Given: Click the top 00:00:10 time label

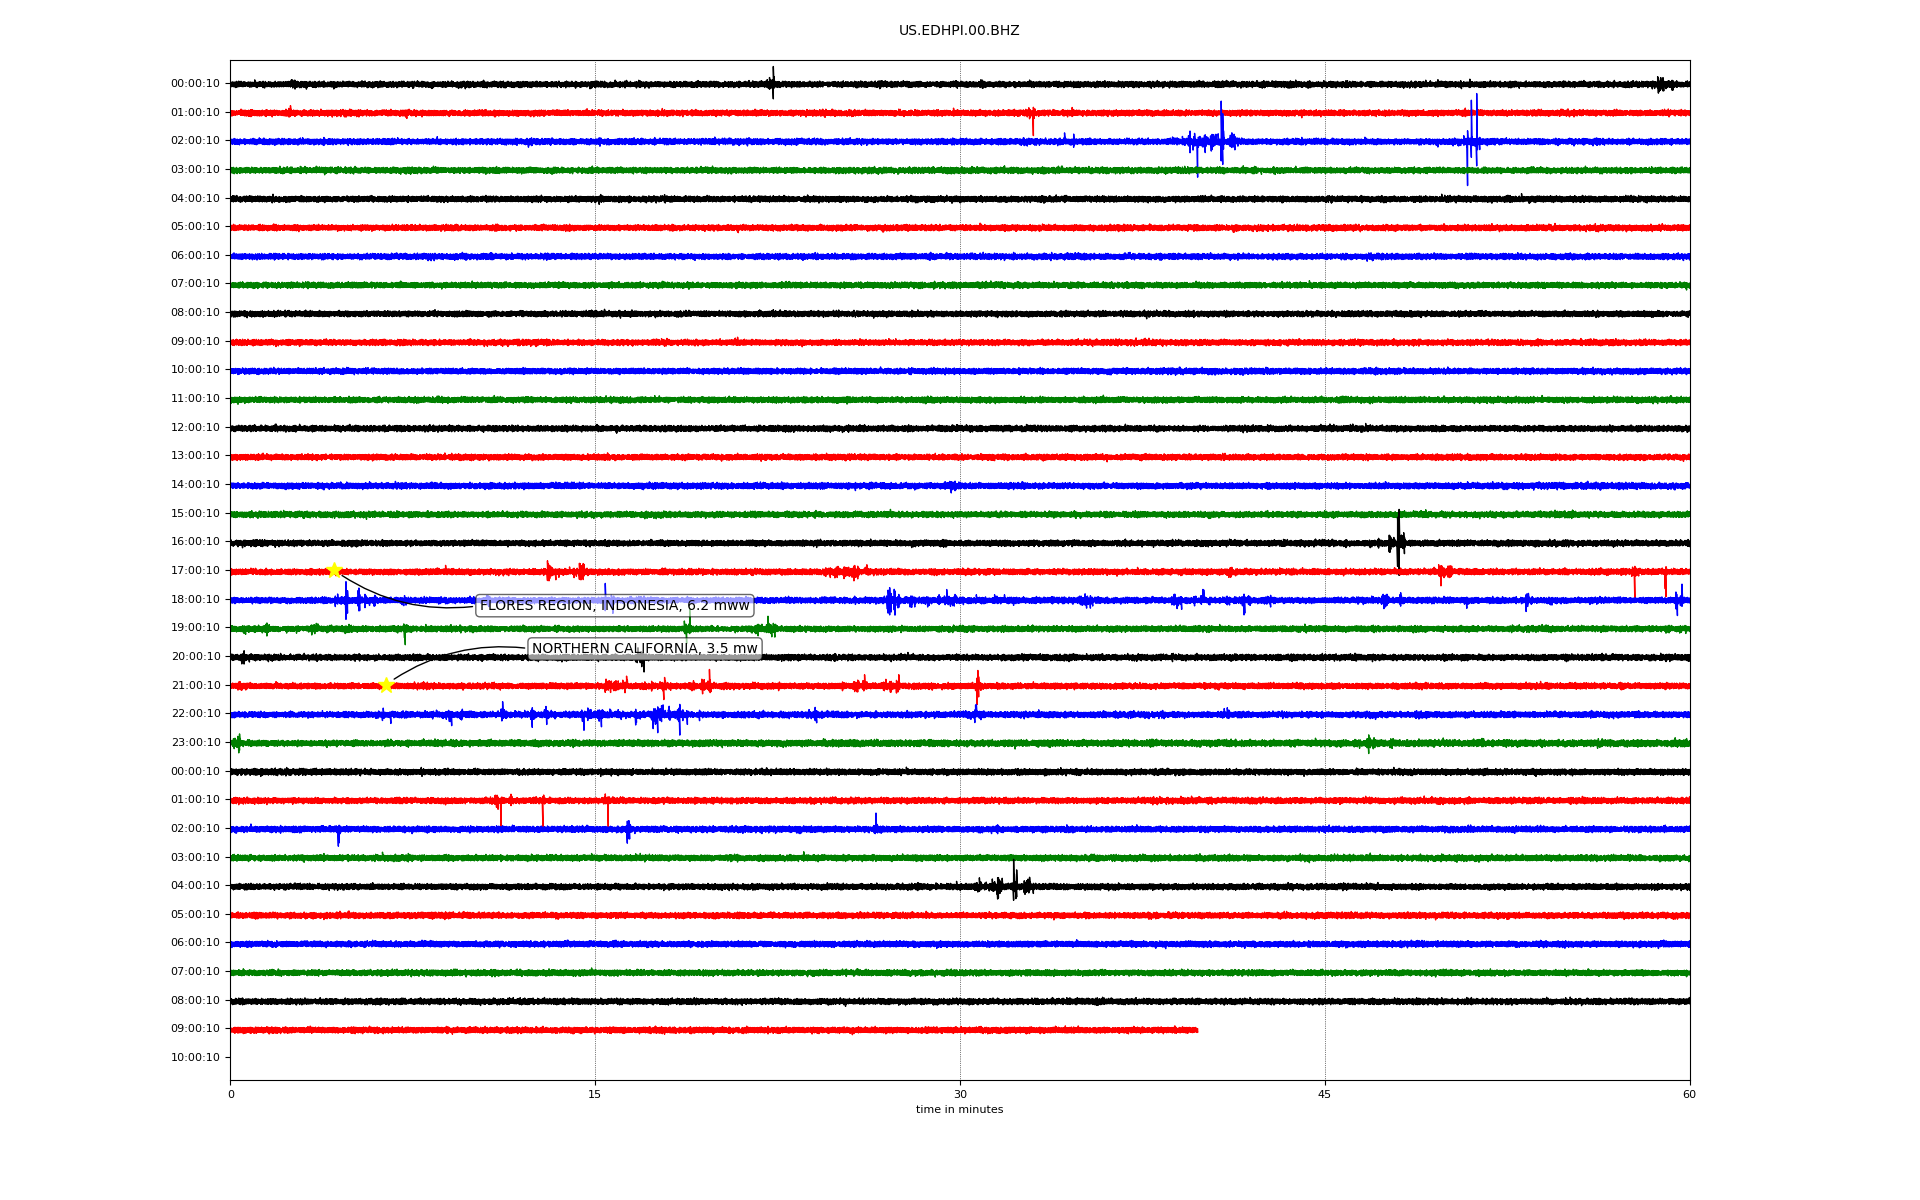Looking at the screenshot, I should point(195,84).
